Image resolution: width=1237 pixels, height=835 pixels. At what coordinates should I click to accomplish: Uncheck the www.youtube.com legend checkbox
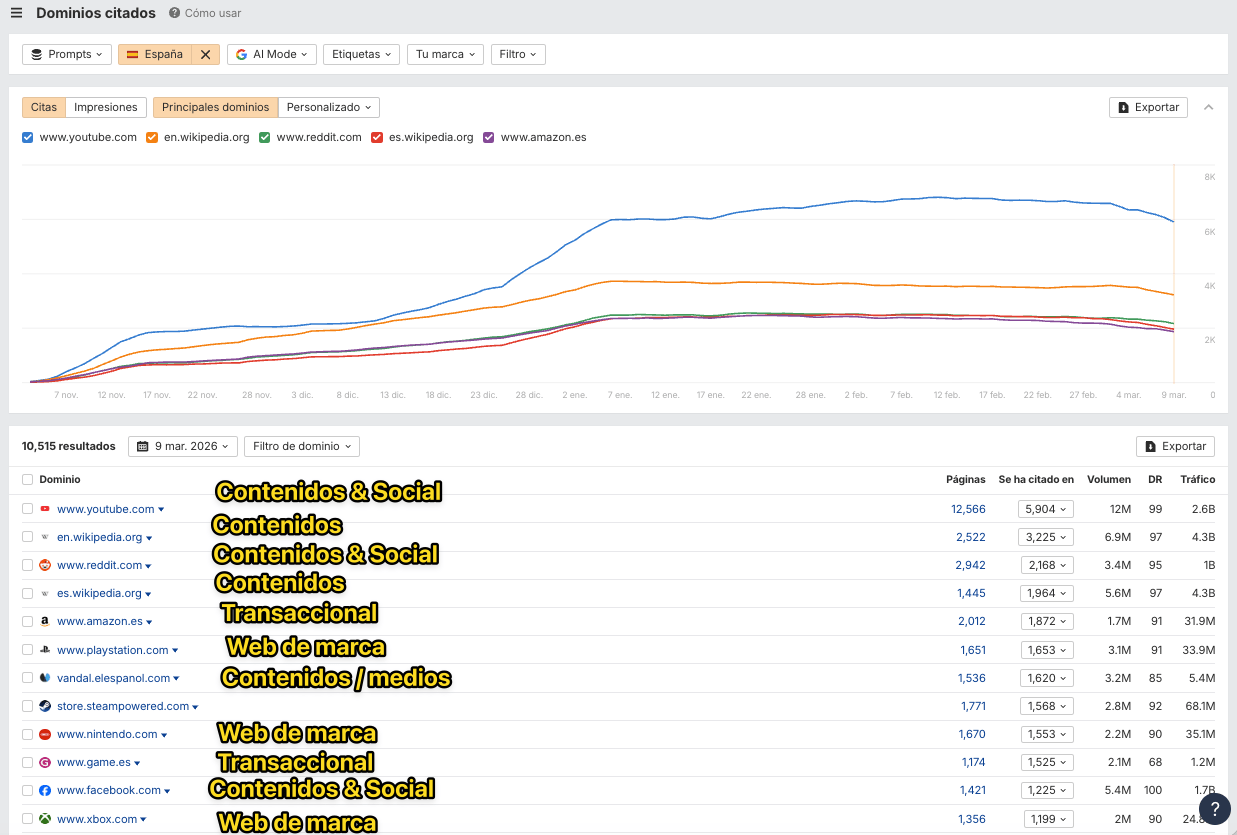[x=27, y=137]
